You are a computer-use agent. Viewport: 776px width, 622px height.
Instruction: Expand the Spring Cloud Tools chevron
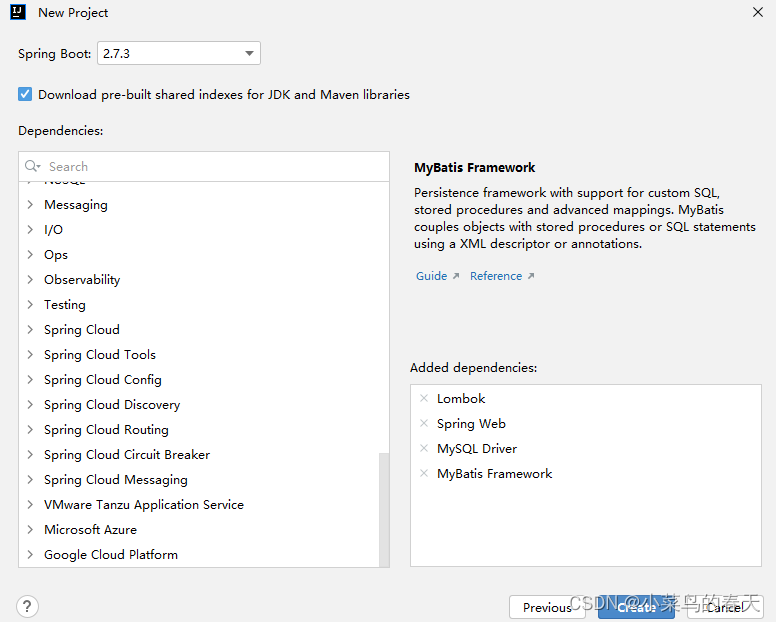click(30, 354)
